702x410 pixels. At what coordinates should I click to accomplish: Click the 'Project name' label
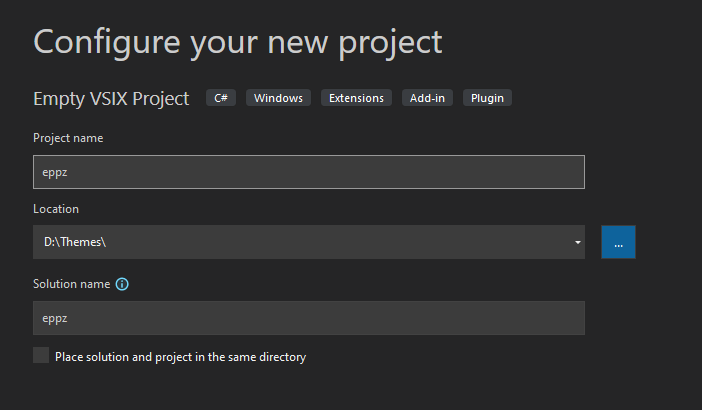[x=68, y=138]
